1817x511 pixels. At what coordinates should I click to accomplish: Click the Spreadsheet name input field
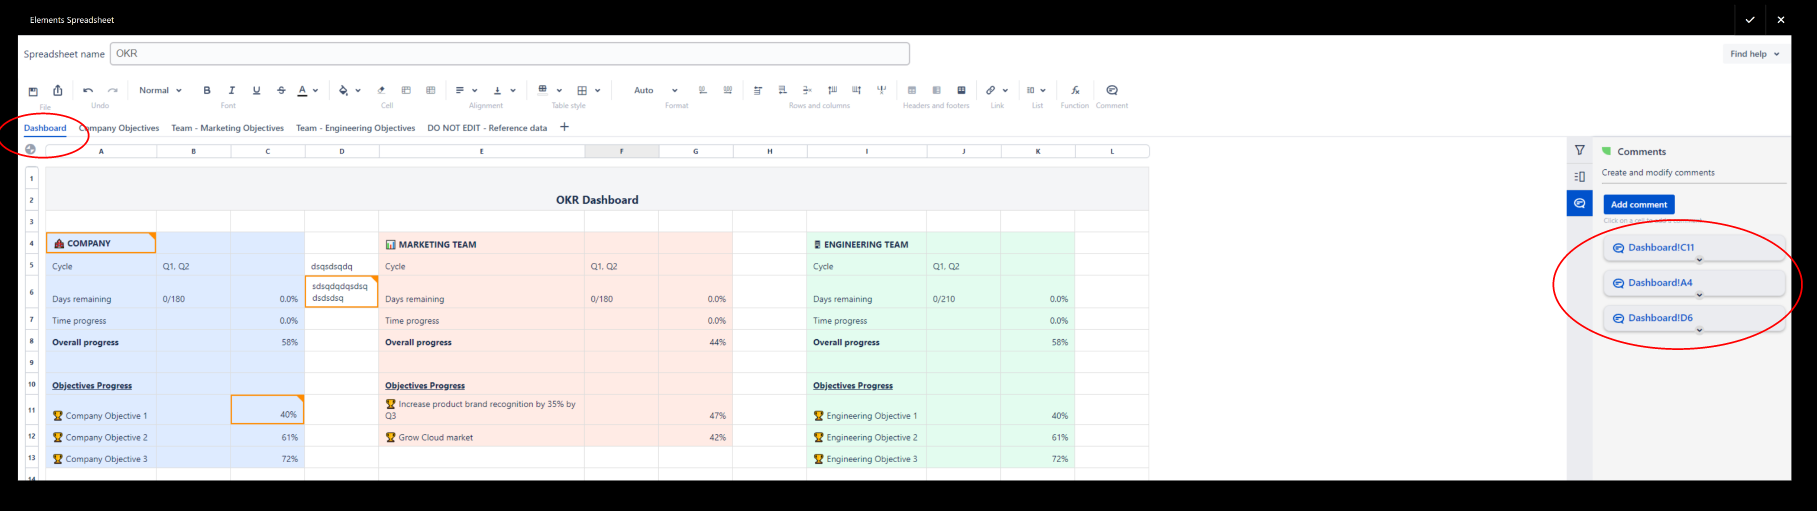click(x=510, y=54)
